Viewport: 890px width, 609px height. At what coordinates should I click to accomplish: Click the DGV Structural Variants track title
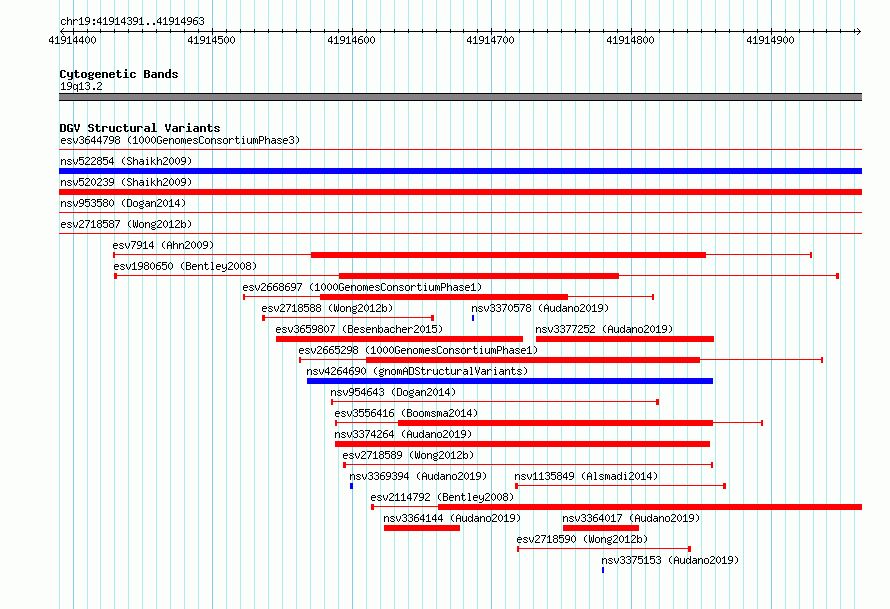[x=140, y=128]
